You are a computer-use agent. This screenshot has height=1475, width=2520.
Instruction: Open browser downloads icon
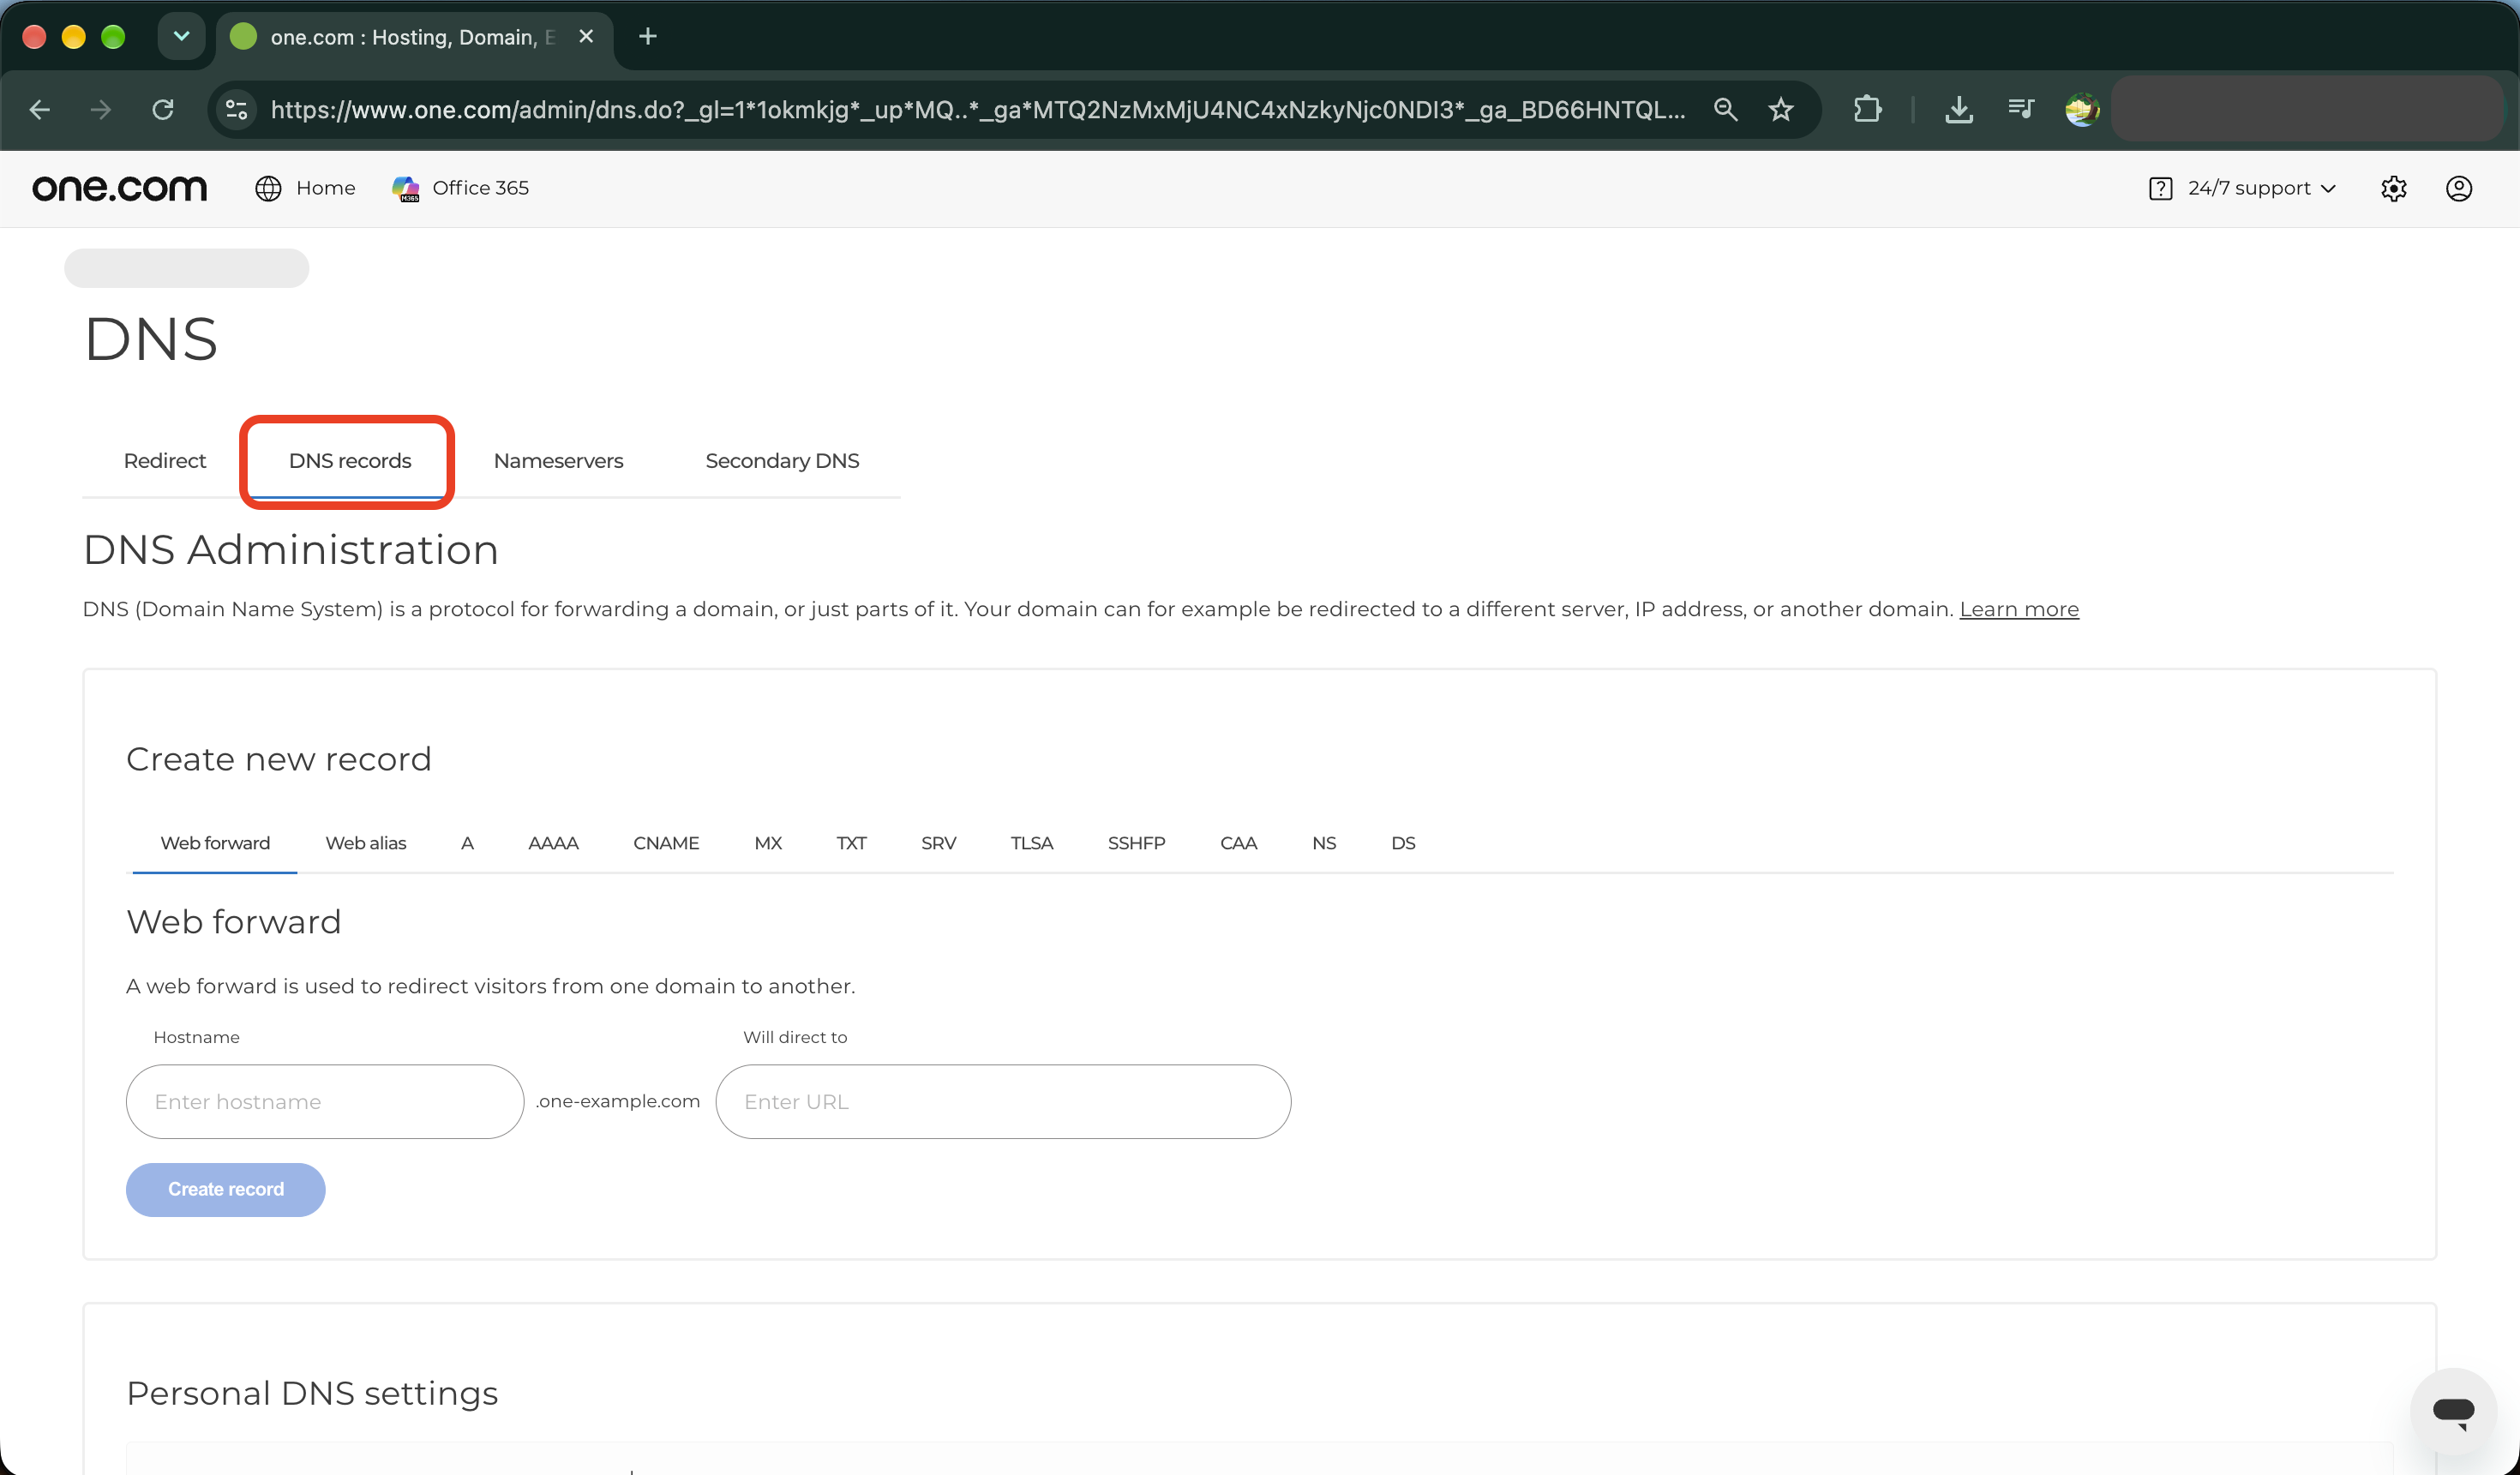click(x=1959, y=109)
